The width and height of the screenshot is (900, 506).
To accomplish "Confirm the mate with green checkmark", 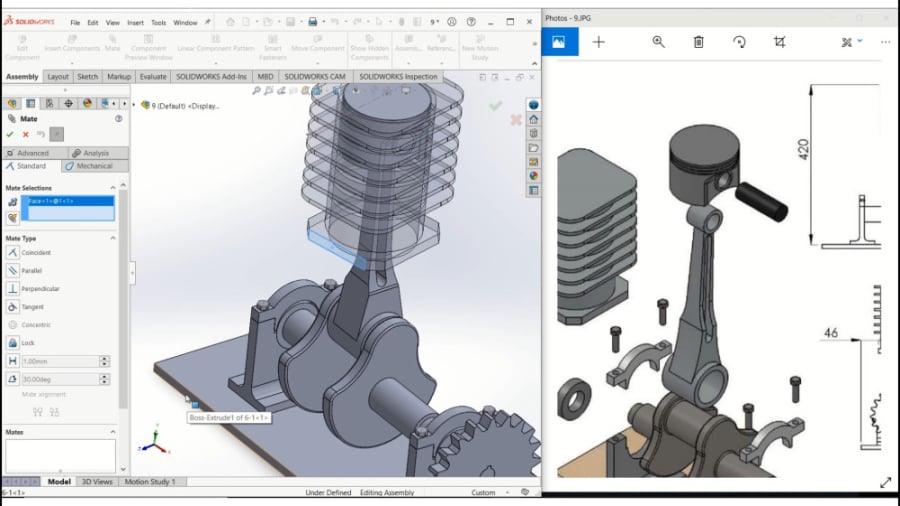I will tap(10, 134).
